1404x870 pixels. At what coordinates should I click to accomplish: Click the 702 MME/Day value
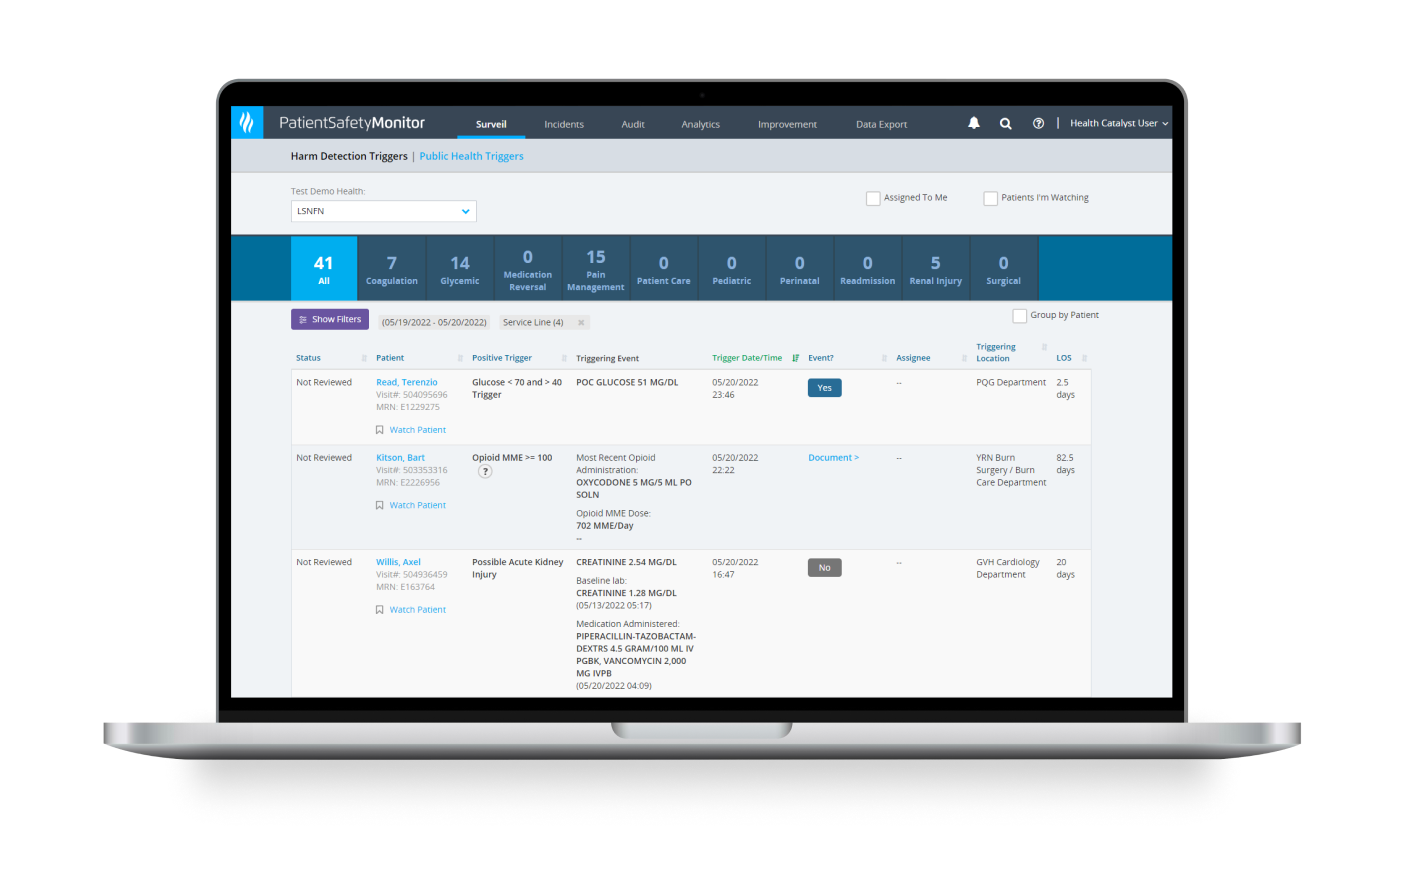tap(605, 526)
